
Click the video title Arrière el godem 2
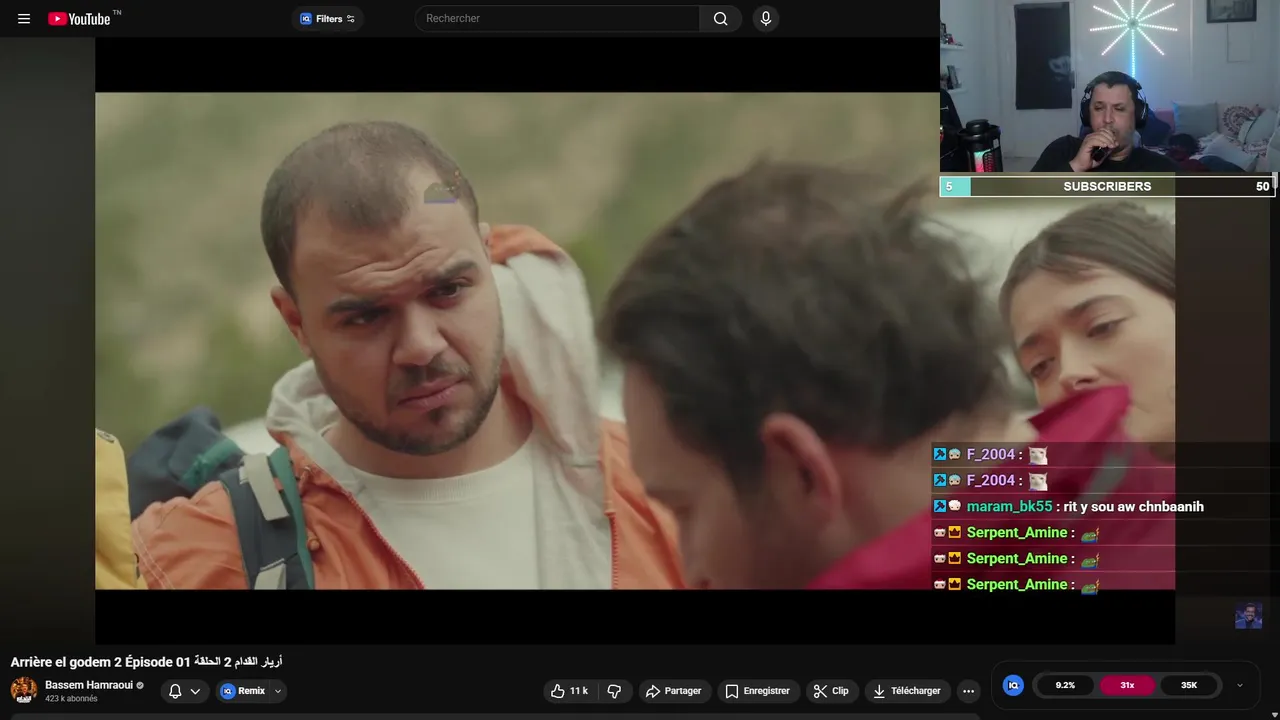point(147,662)
